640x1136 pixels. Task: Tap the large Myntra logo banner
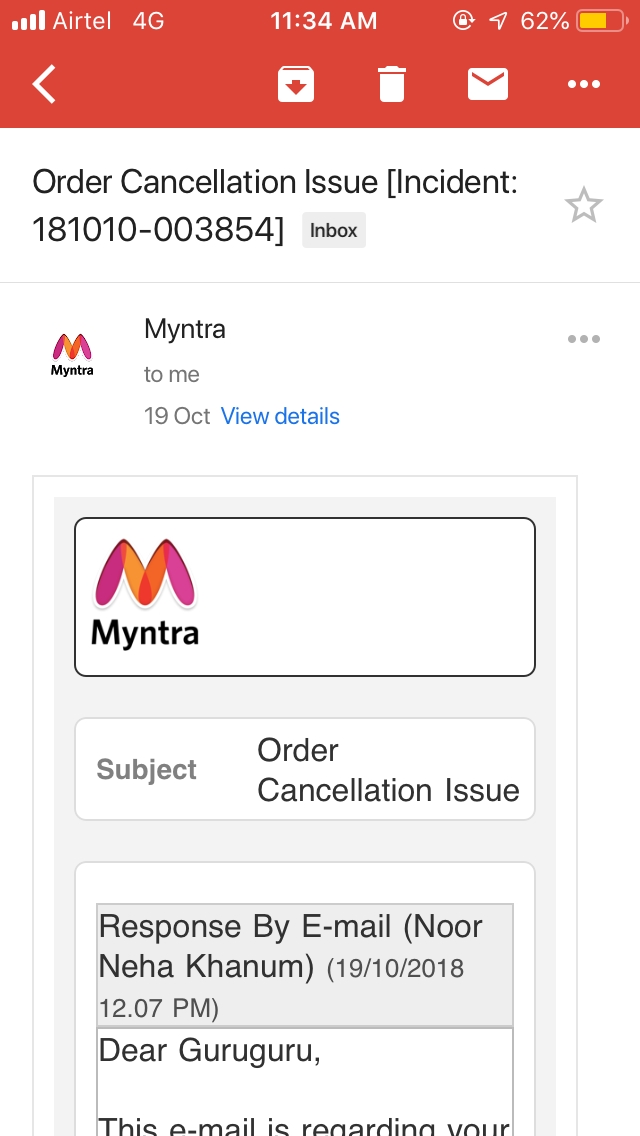tap(304, 597)
